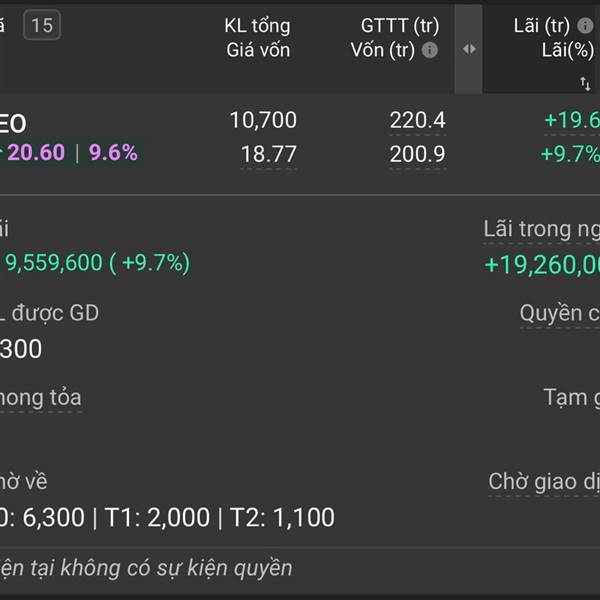Click the sort arrows icon under Lãi(%)

click(585, 84)
